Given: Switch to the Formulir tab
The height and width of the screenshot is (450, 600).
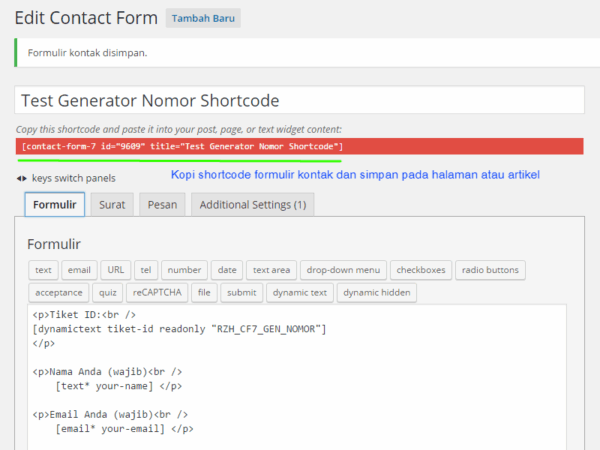Looking at the screenshot, I should (55, 204).
